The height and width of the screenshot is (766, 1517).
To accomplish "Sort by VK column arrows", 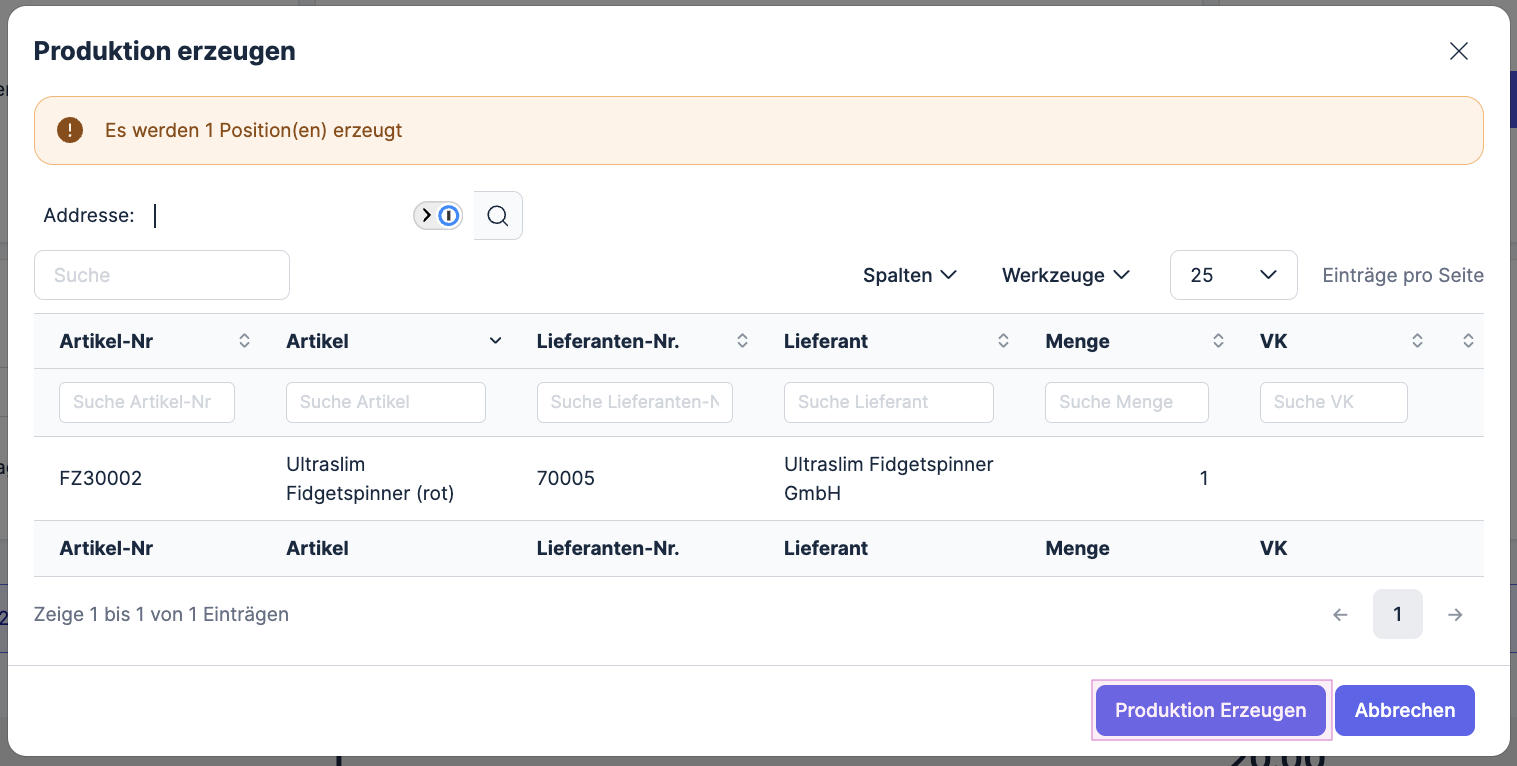I will 1417,341.
